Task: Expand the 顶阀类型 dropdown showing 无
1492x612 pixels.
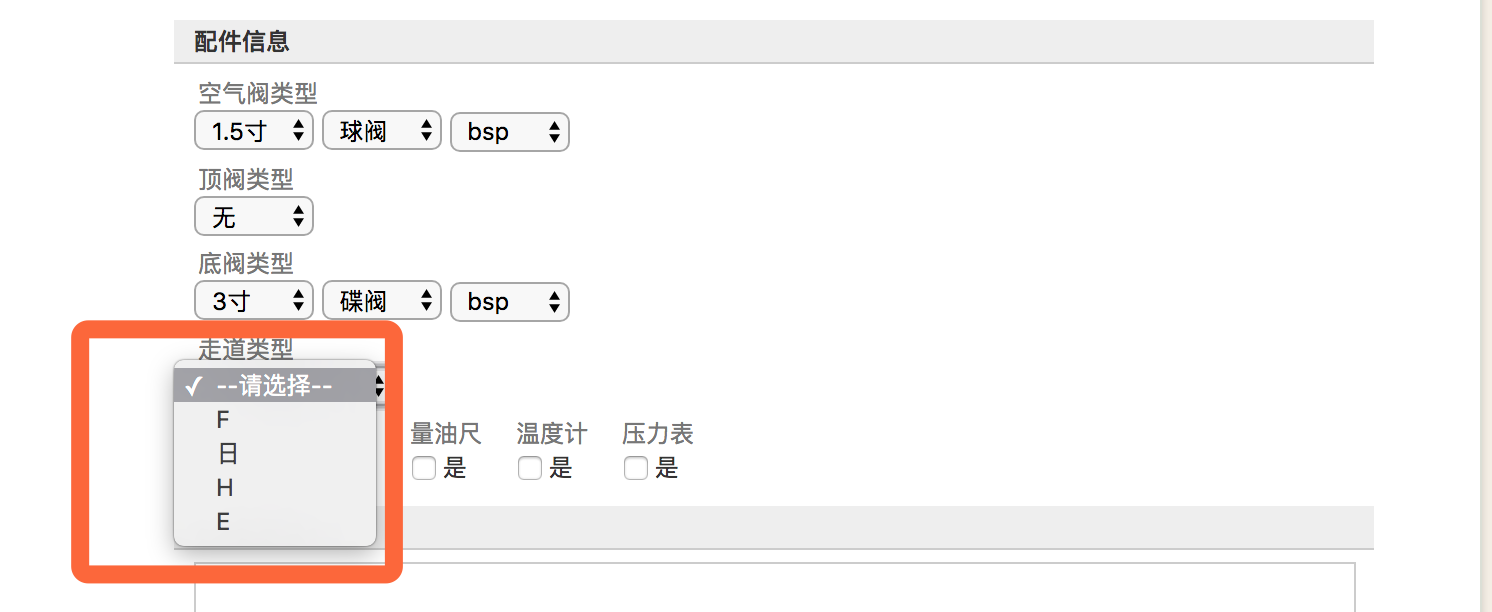Action: (x=254, y=216)
